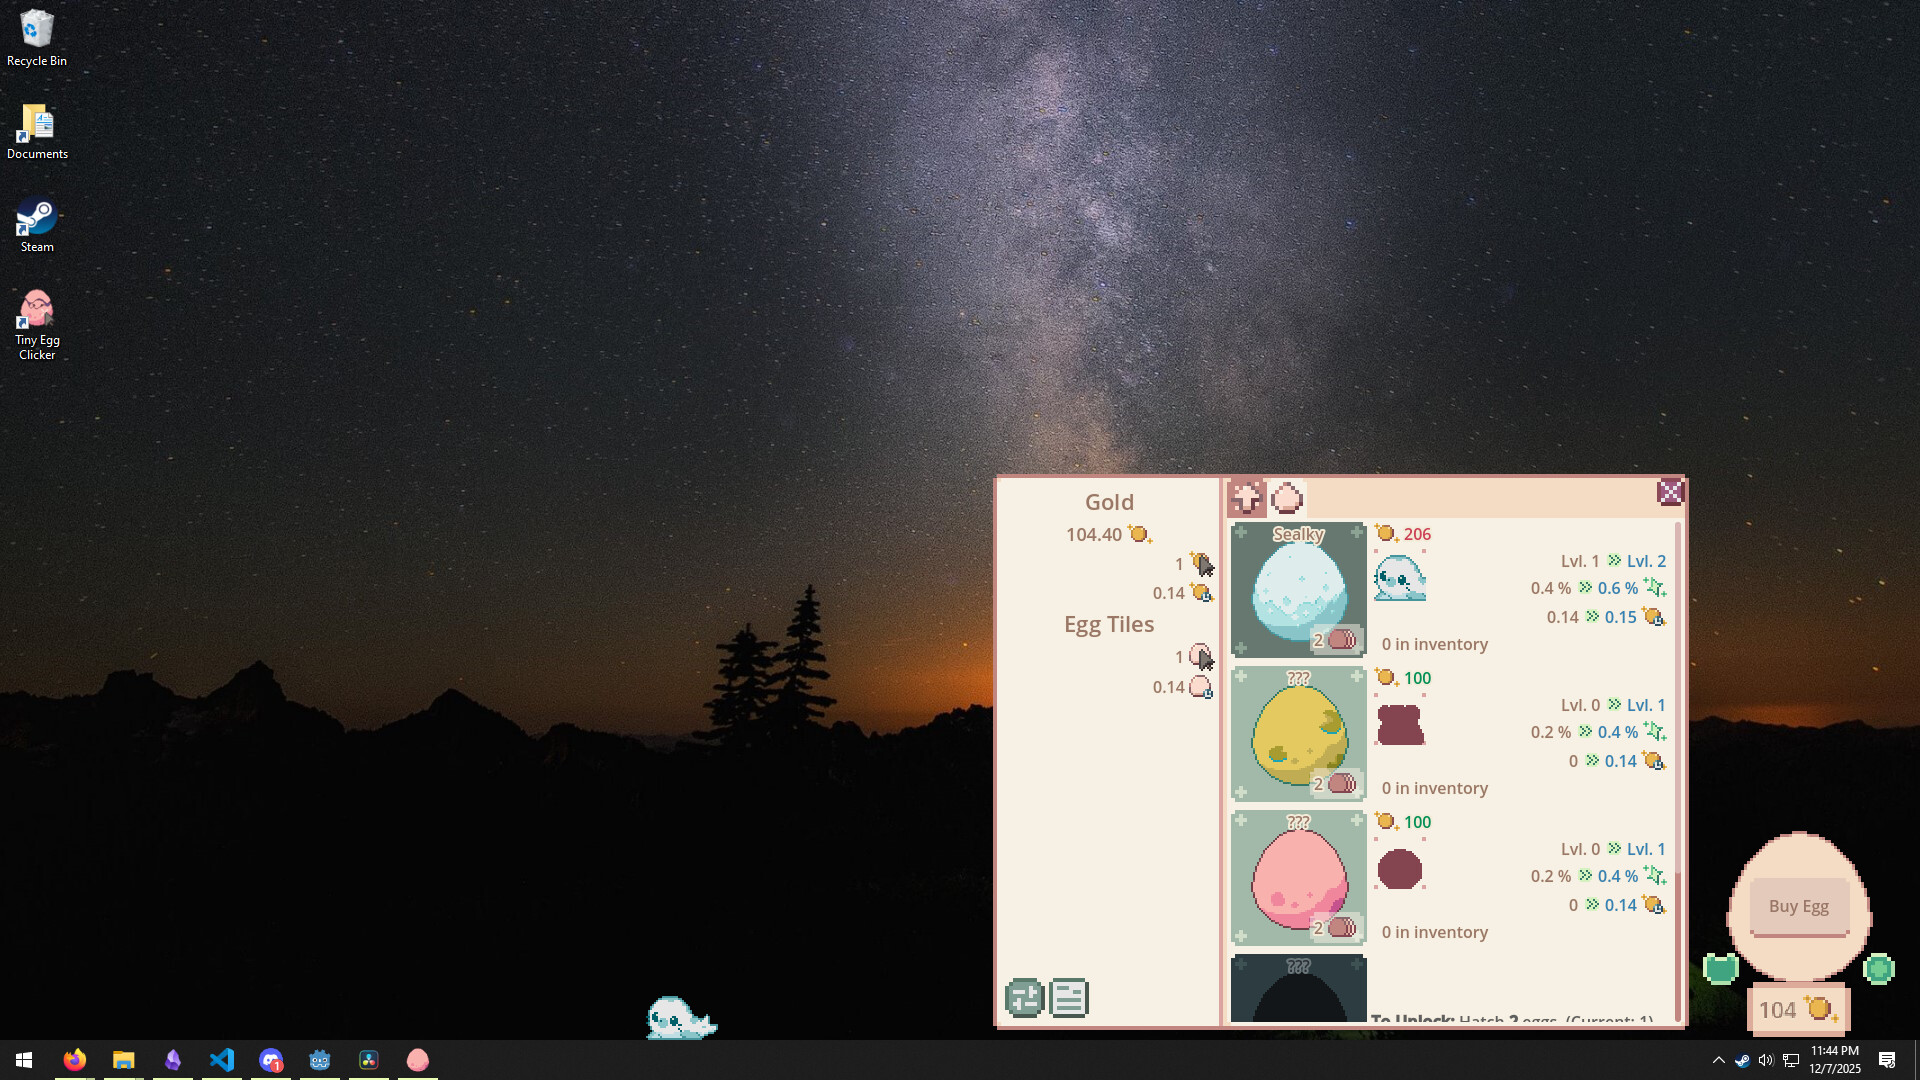Open the stats log icon beside the sliders icon
This screenshot has width=1920, height=1080.
tap(1068, 997)
